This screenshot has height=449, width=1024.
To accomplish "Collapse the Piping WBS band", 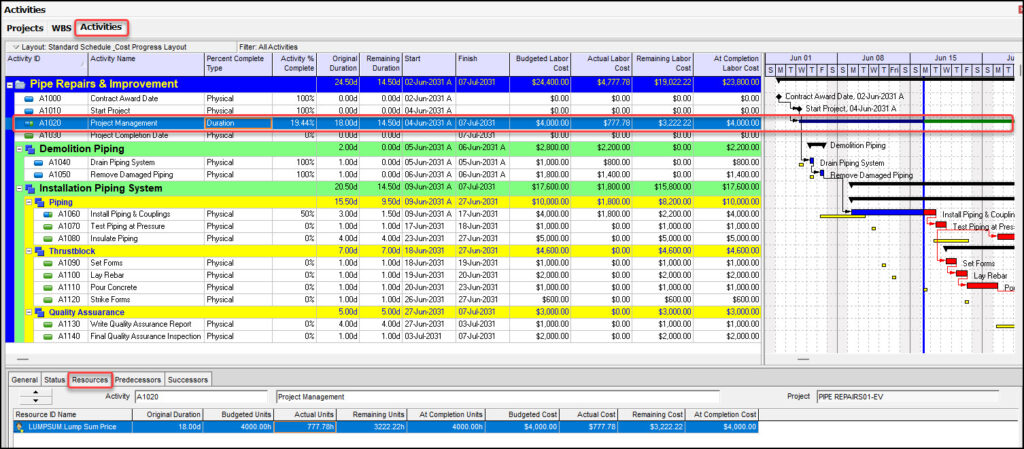I will point(29,202).
